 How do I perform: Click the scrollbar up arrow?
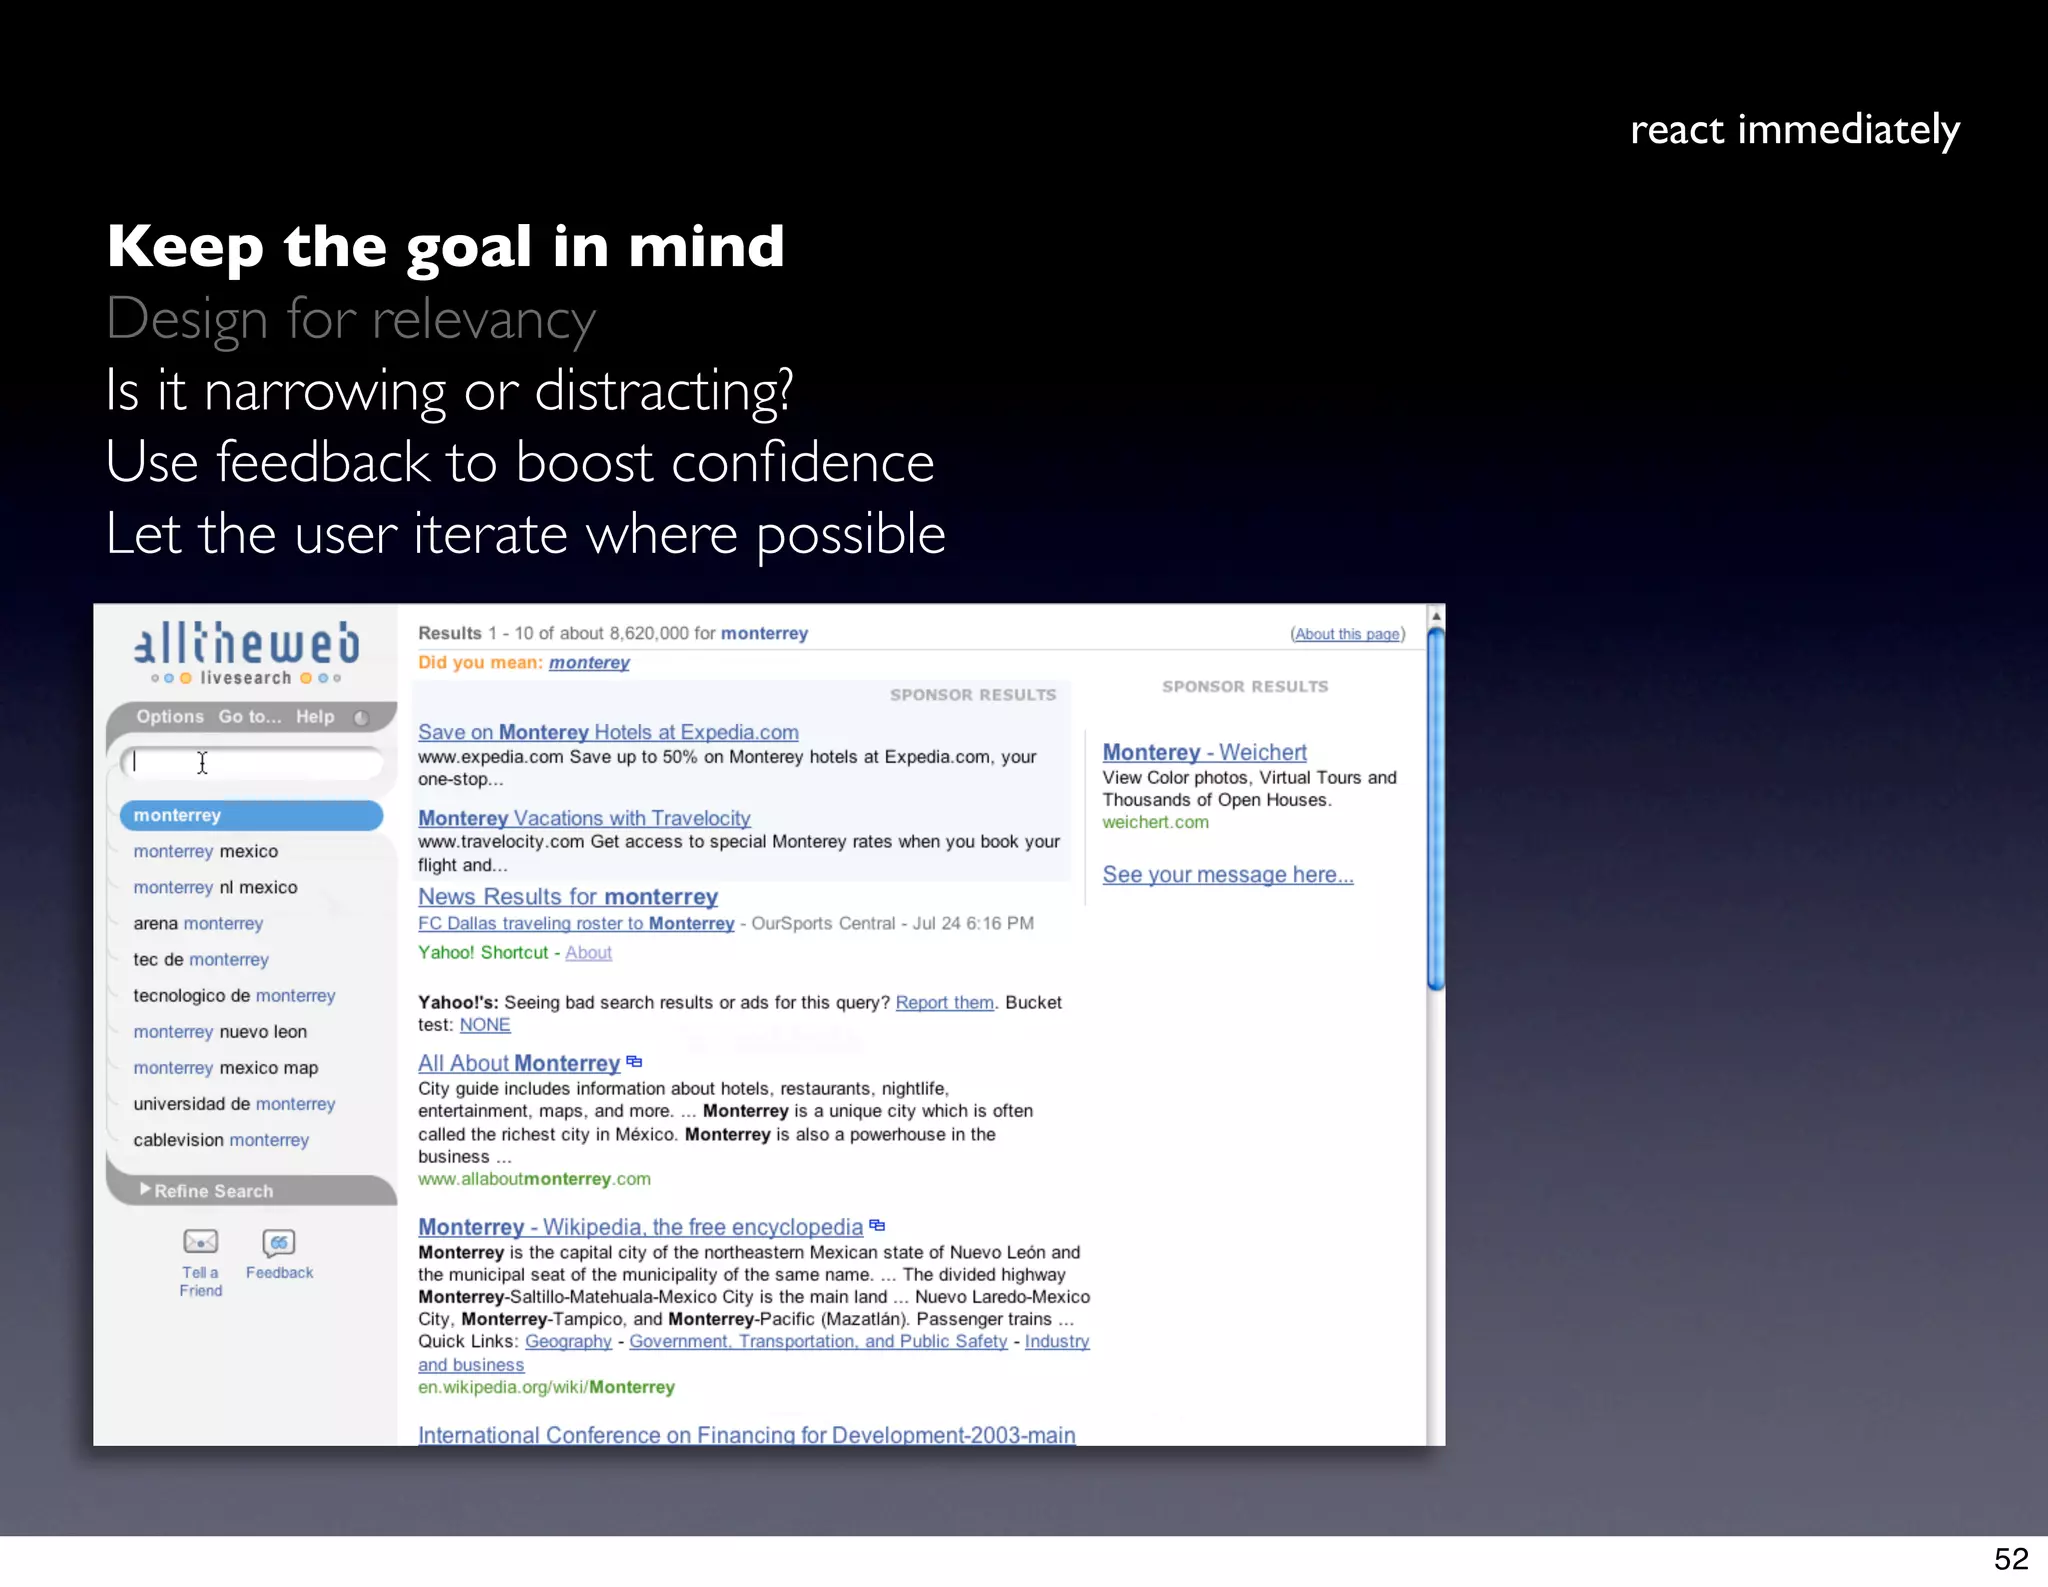pyautogui.click(x=1436, y=616)
